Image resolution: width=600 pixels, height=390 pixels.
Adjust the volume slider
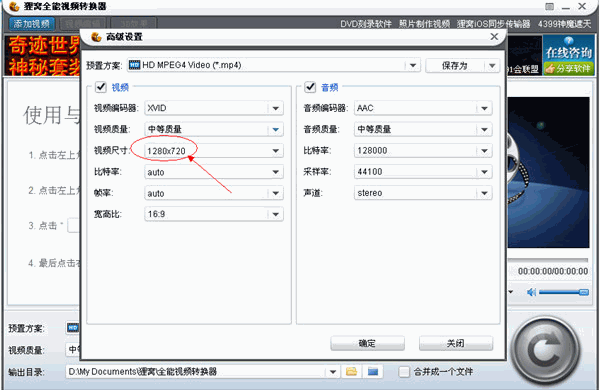pos(564,292)
